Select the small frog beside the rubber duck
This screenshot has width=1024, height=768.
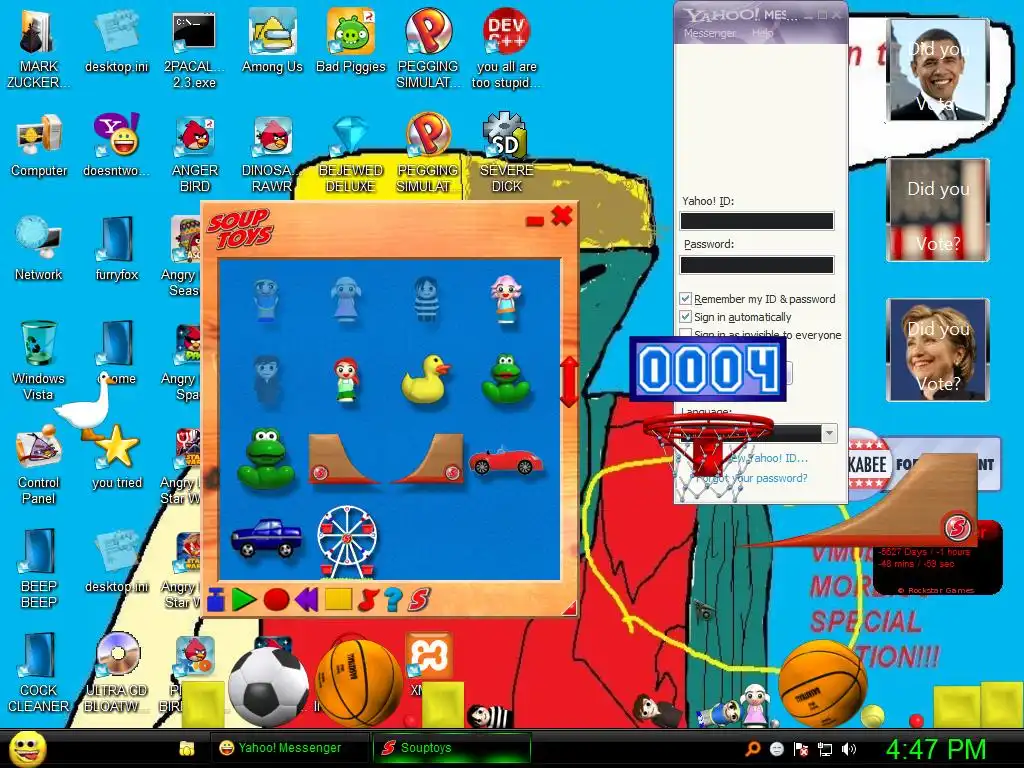click(505, 378)
